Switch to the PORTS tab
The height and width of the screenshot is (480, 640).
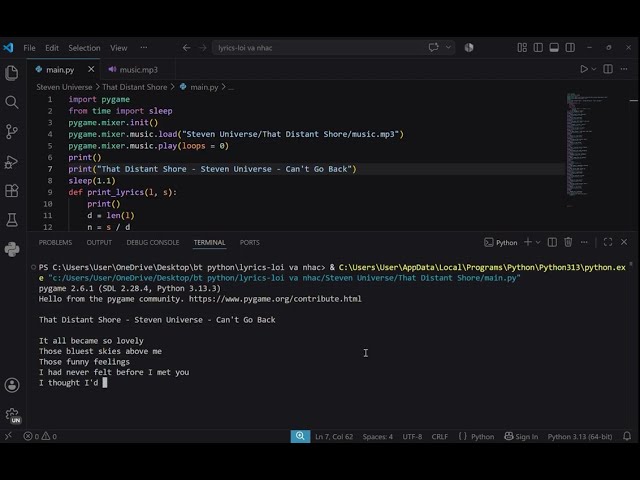[x=249, y=242]
